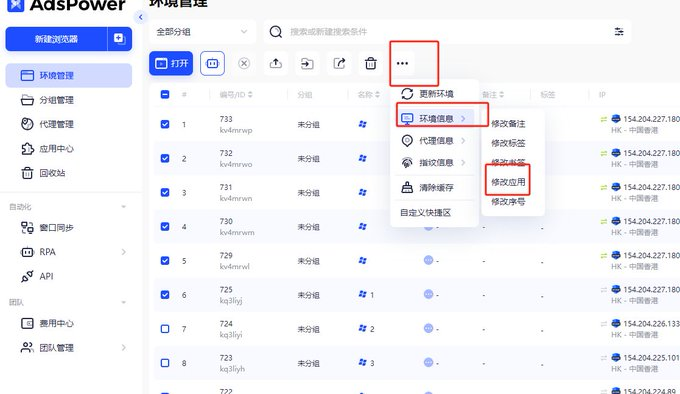Screen dimensions: 680x394
Task: Click the ID text kq3liyj
Action: (x=231, y=300)
